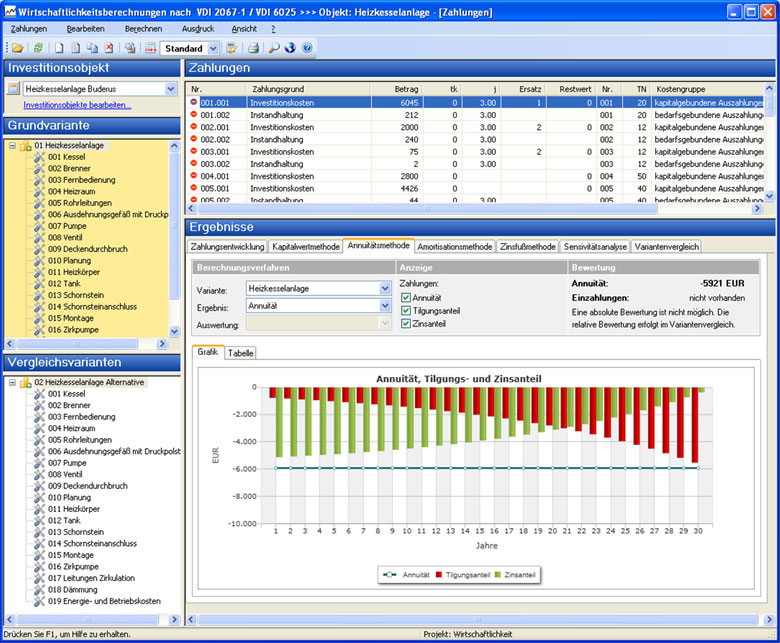Click the blue help question mark icon
The image size is (780, 643).
tap(307, 48)
